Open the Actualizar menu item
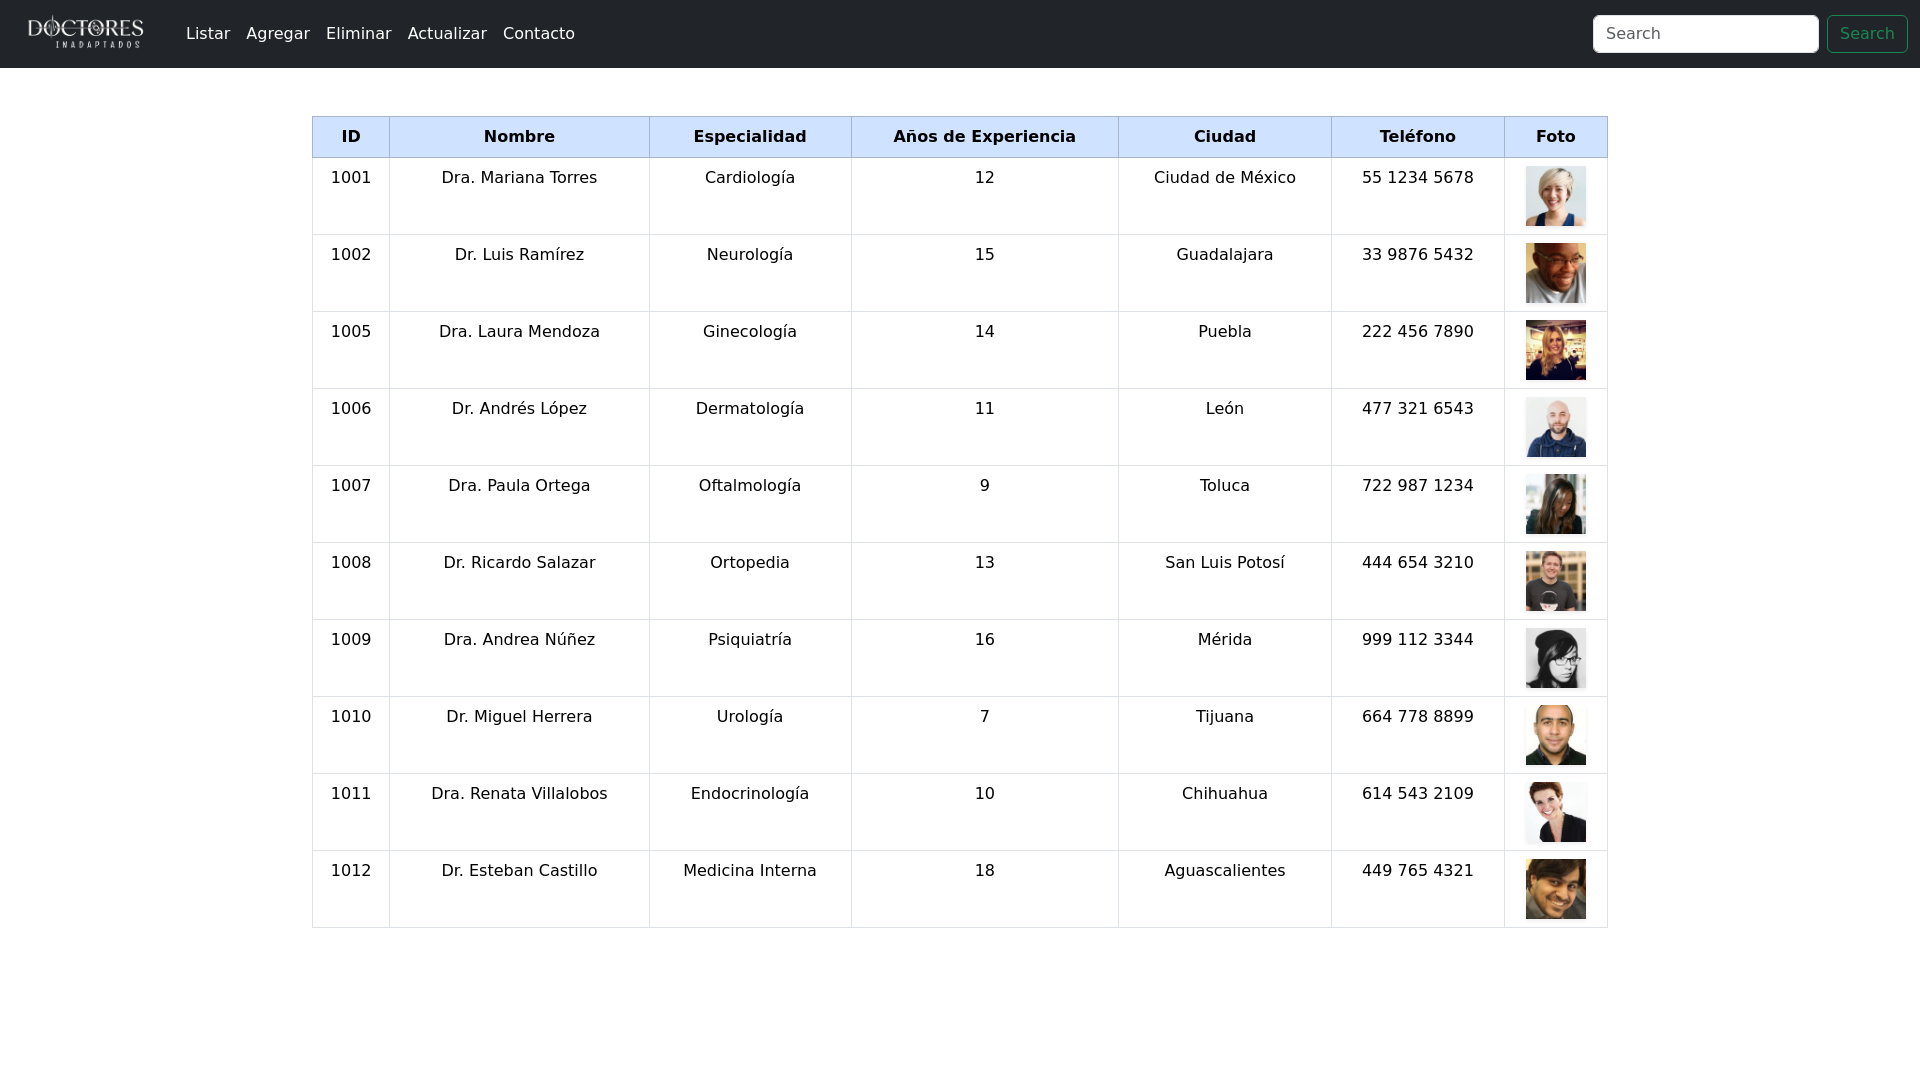Image resolution: width=1920 pixels, height=1080 pixels. (x=447, y=34)
